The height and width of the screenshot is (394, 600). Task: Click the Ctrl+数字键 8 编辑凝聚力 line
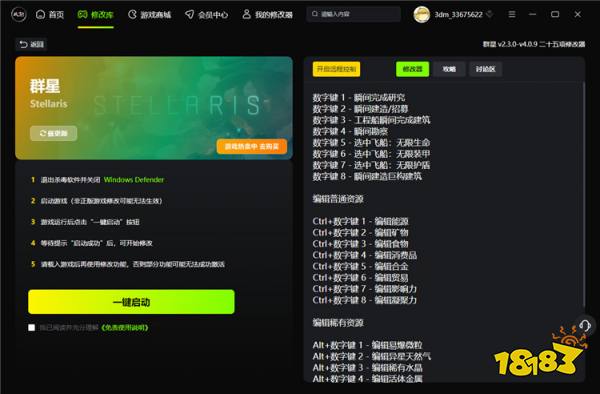(x=365, y=300)
